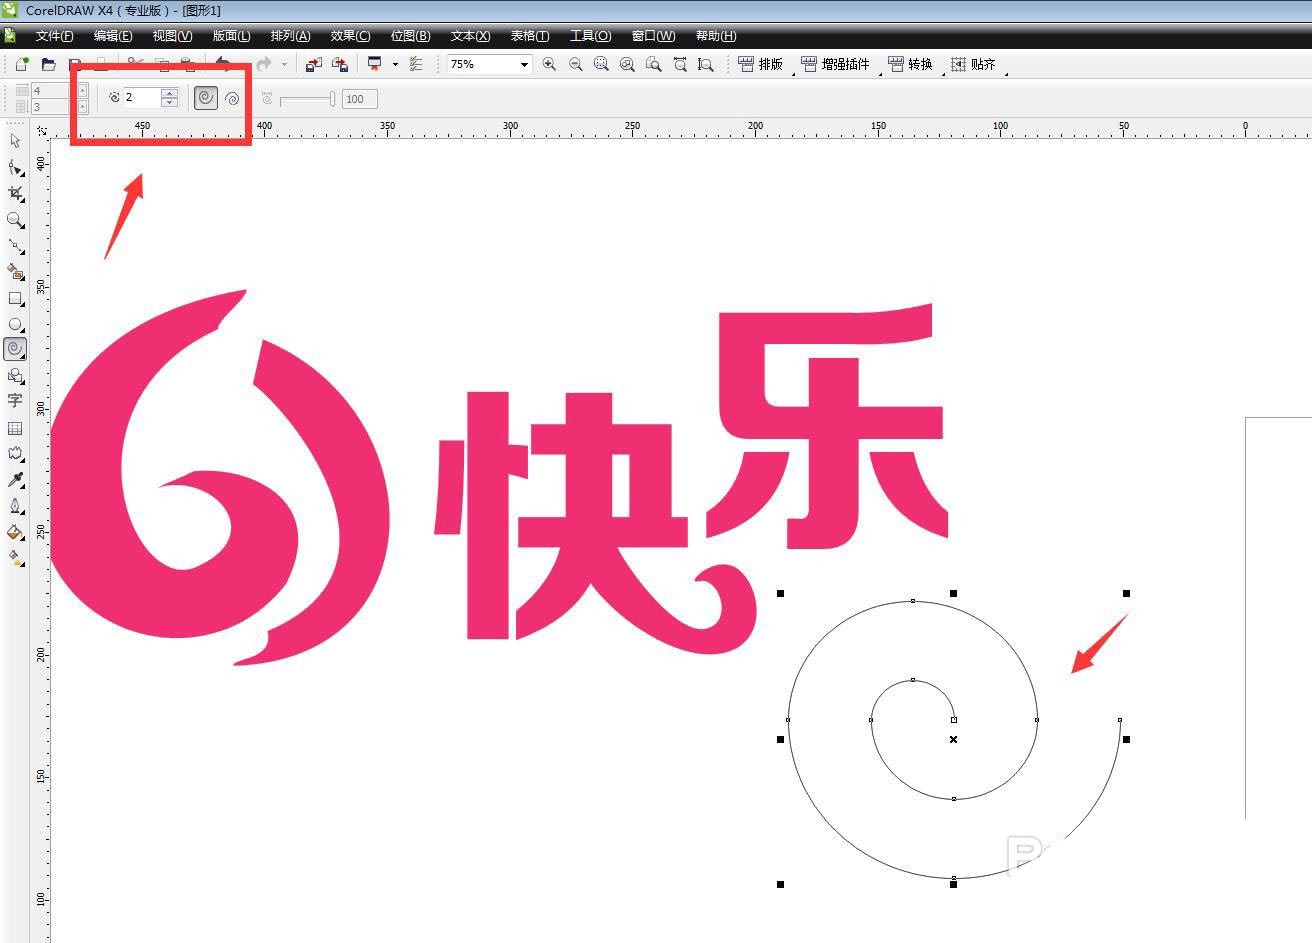Select the Table tool

(15, 427)
